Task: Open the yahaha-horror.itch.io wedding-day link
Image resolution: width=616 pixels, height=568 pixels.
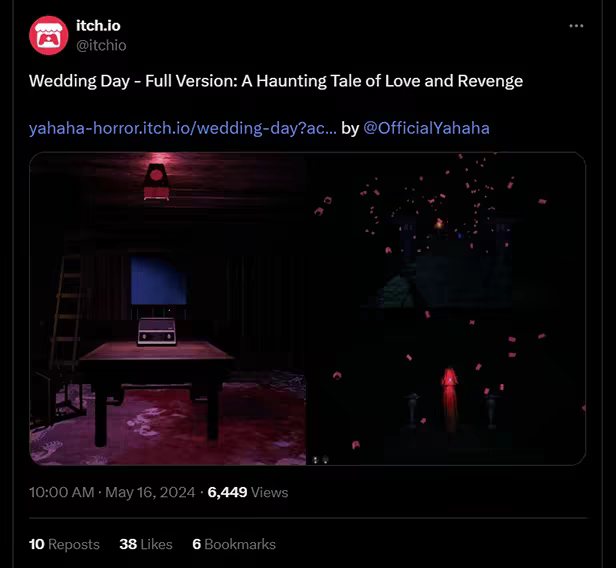Action: point(183,128)
